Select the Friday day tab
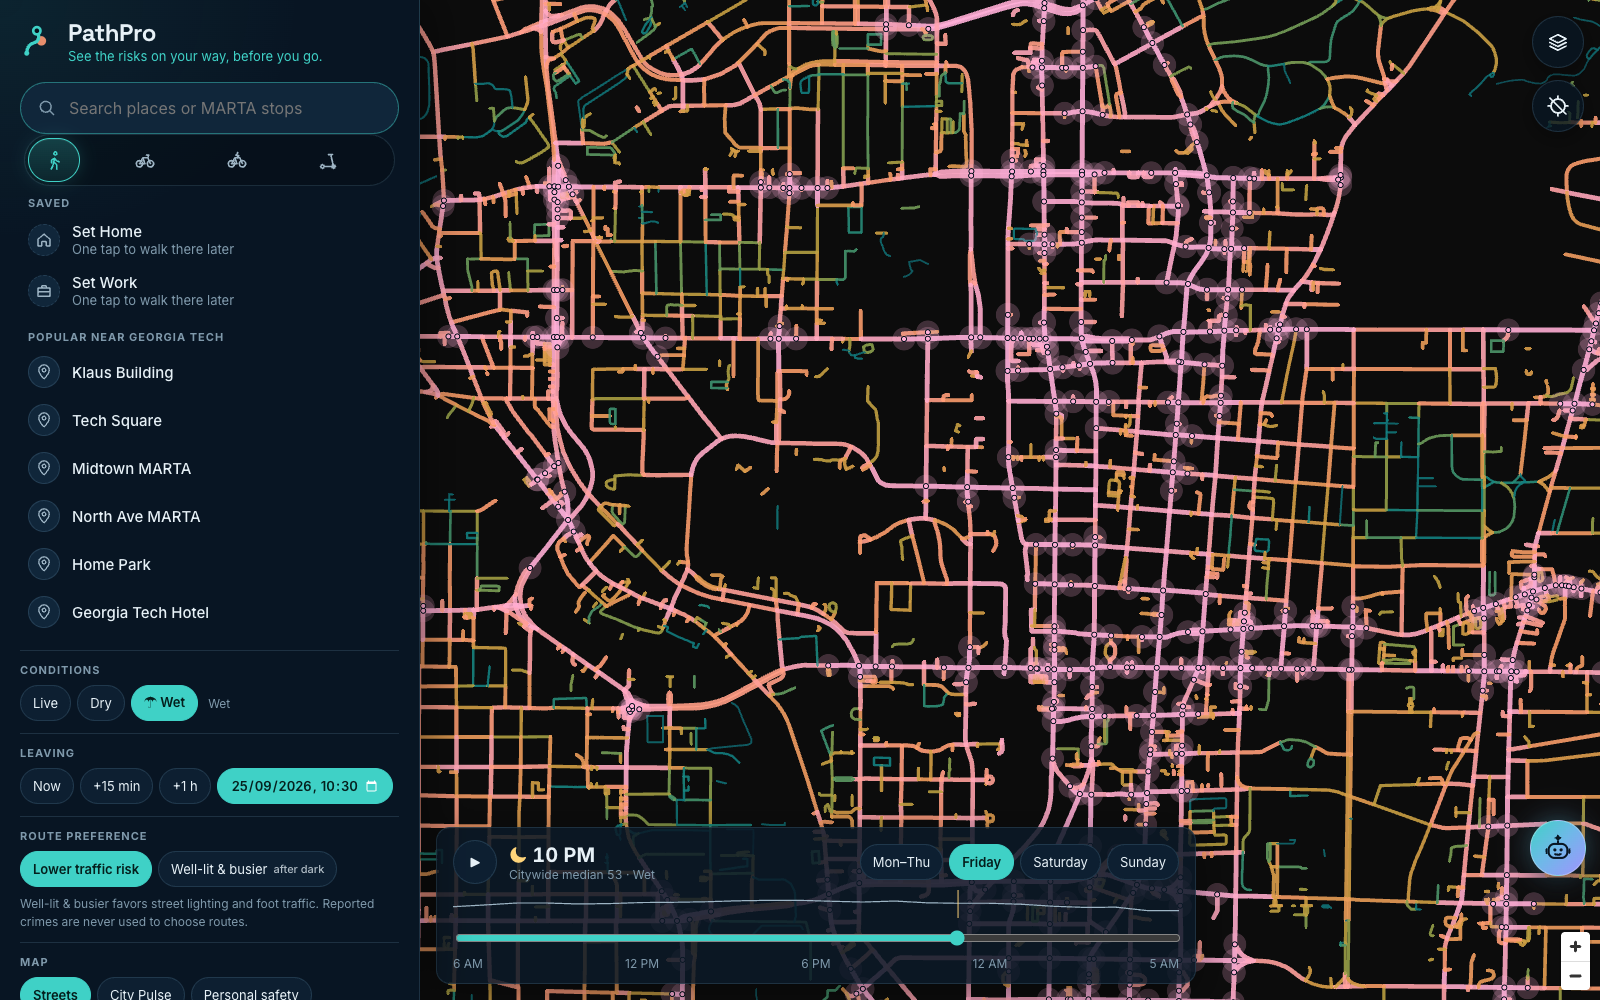Image resolution: width=1600 pixels, height=1000 pixels. (981, 862)
